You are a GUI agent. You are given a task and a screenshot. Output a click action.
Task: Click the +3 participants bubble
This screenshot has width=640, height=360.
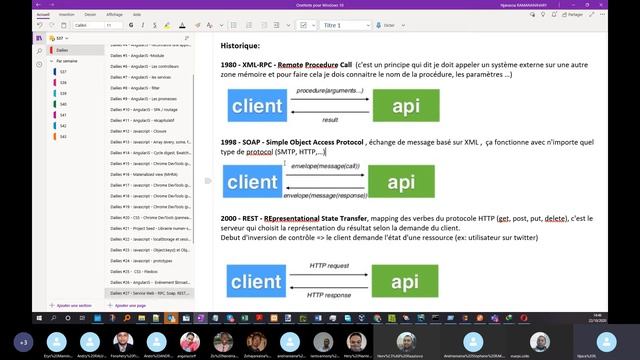[23, 342]
